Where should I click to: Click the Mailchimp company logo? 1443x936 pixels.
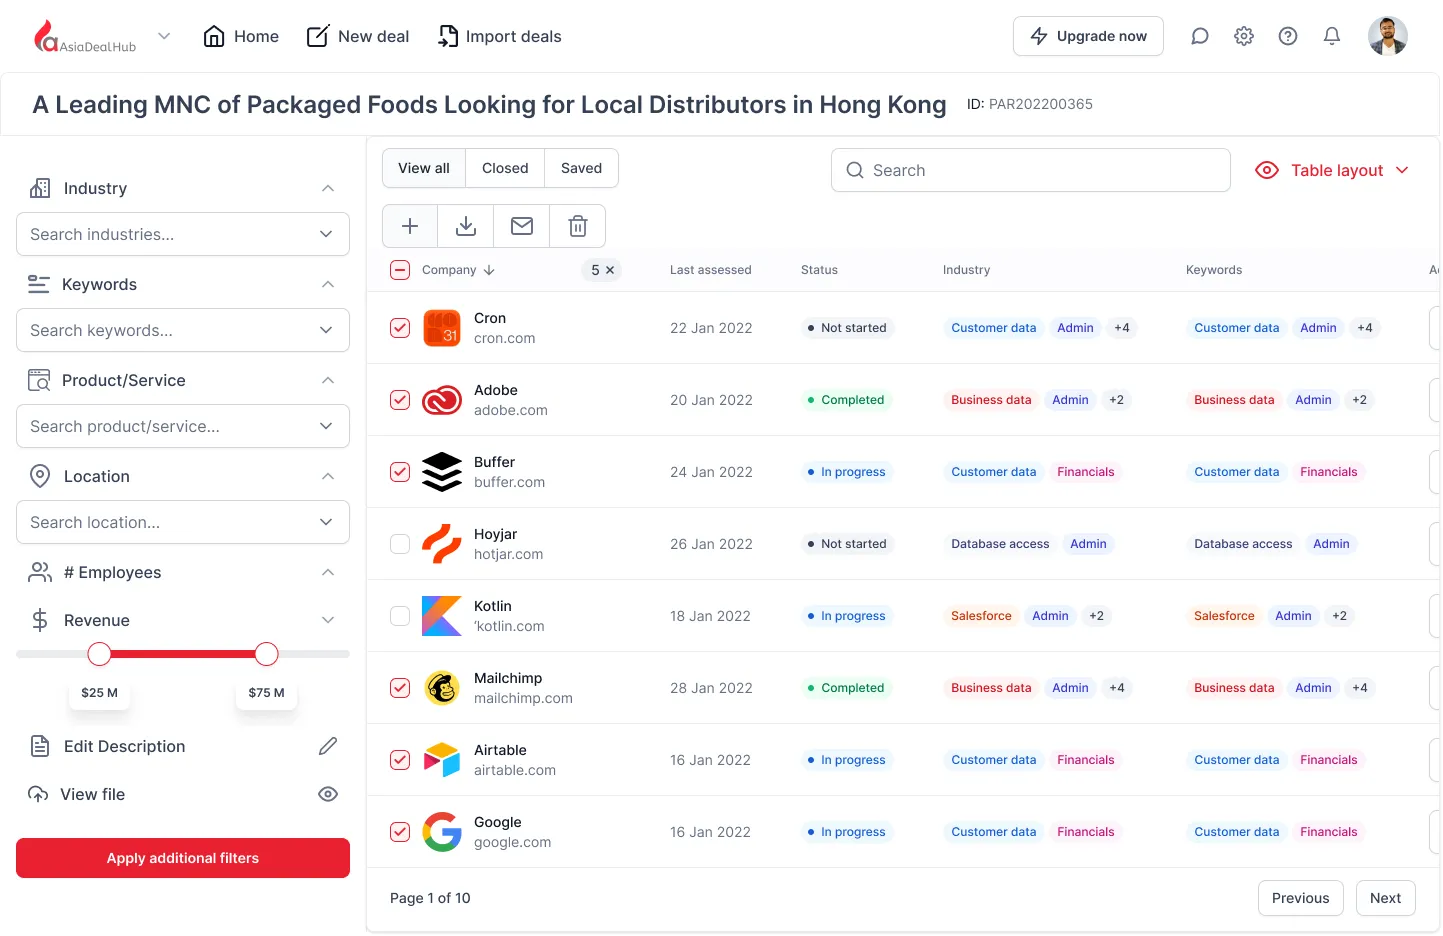442,688
